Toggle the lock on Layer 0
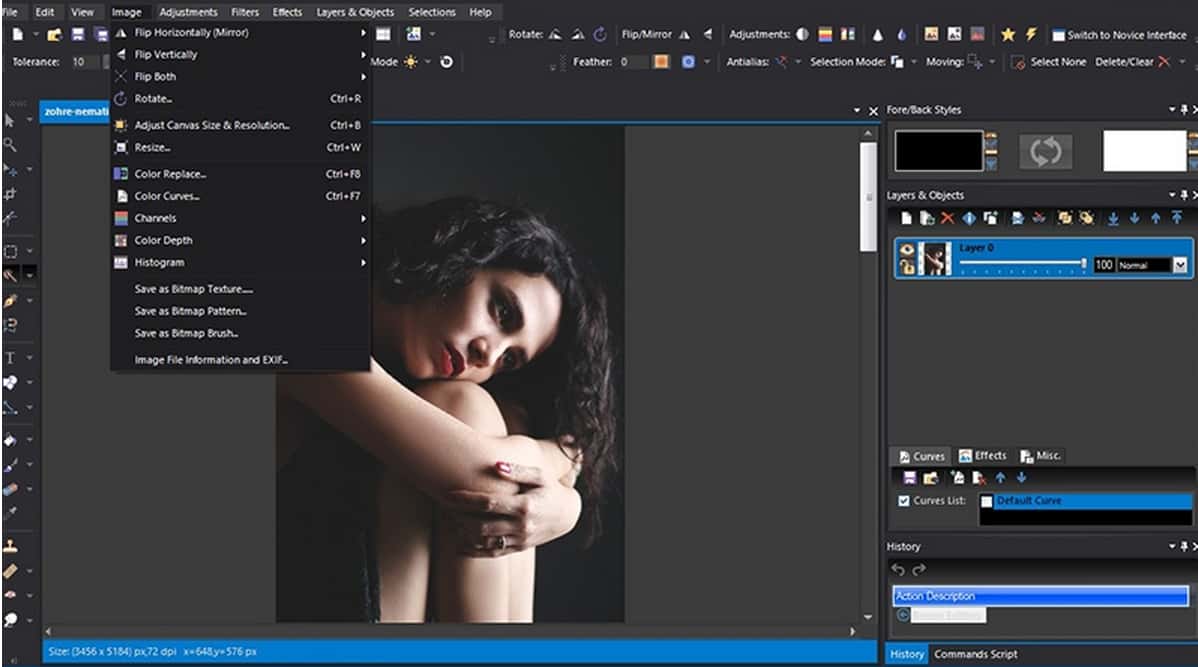 click(x=906, y=267)
